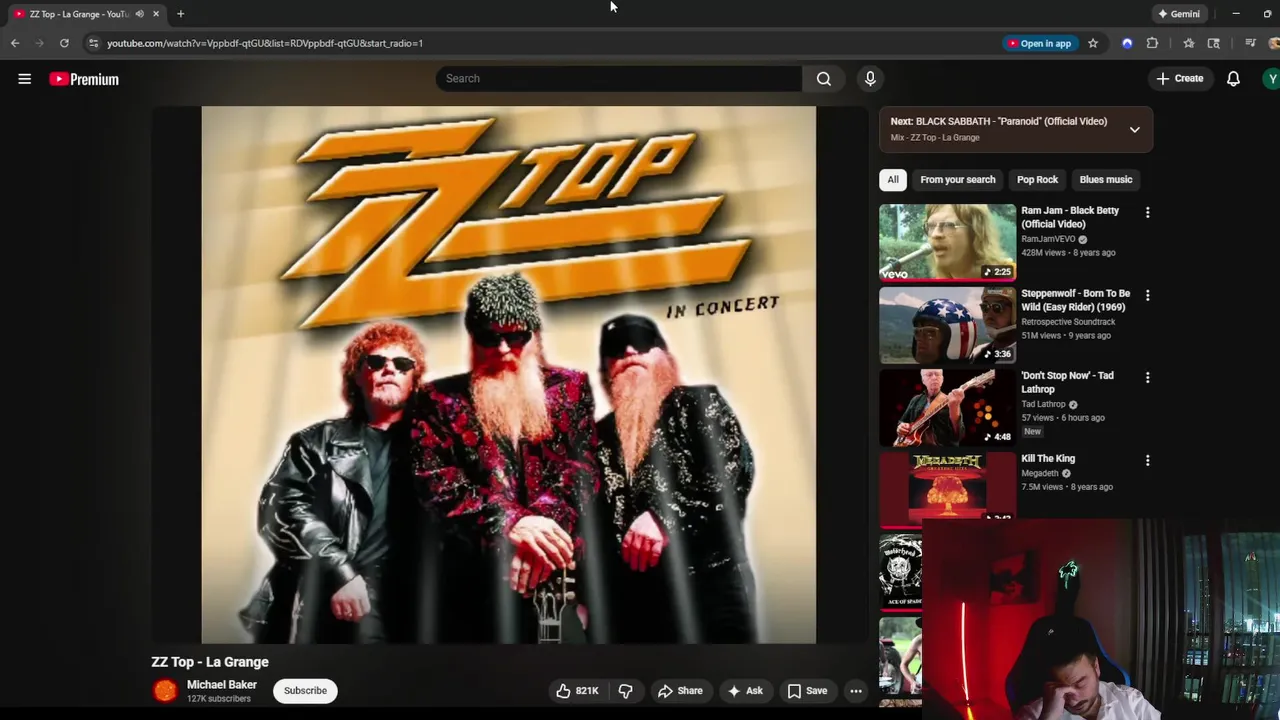
Task: Click the Ask button
Action: tap(745, 690)
